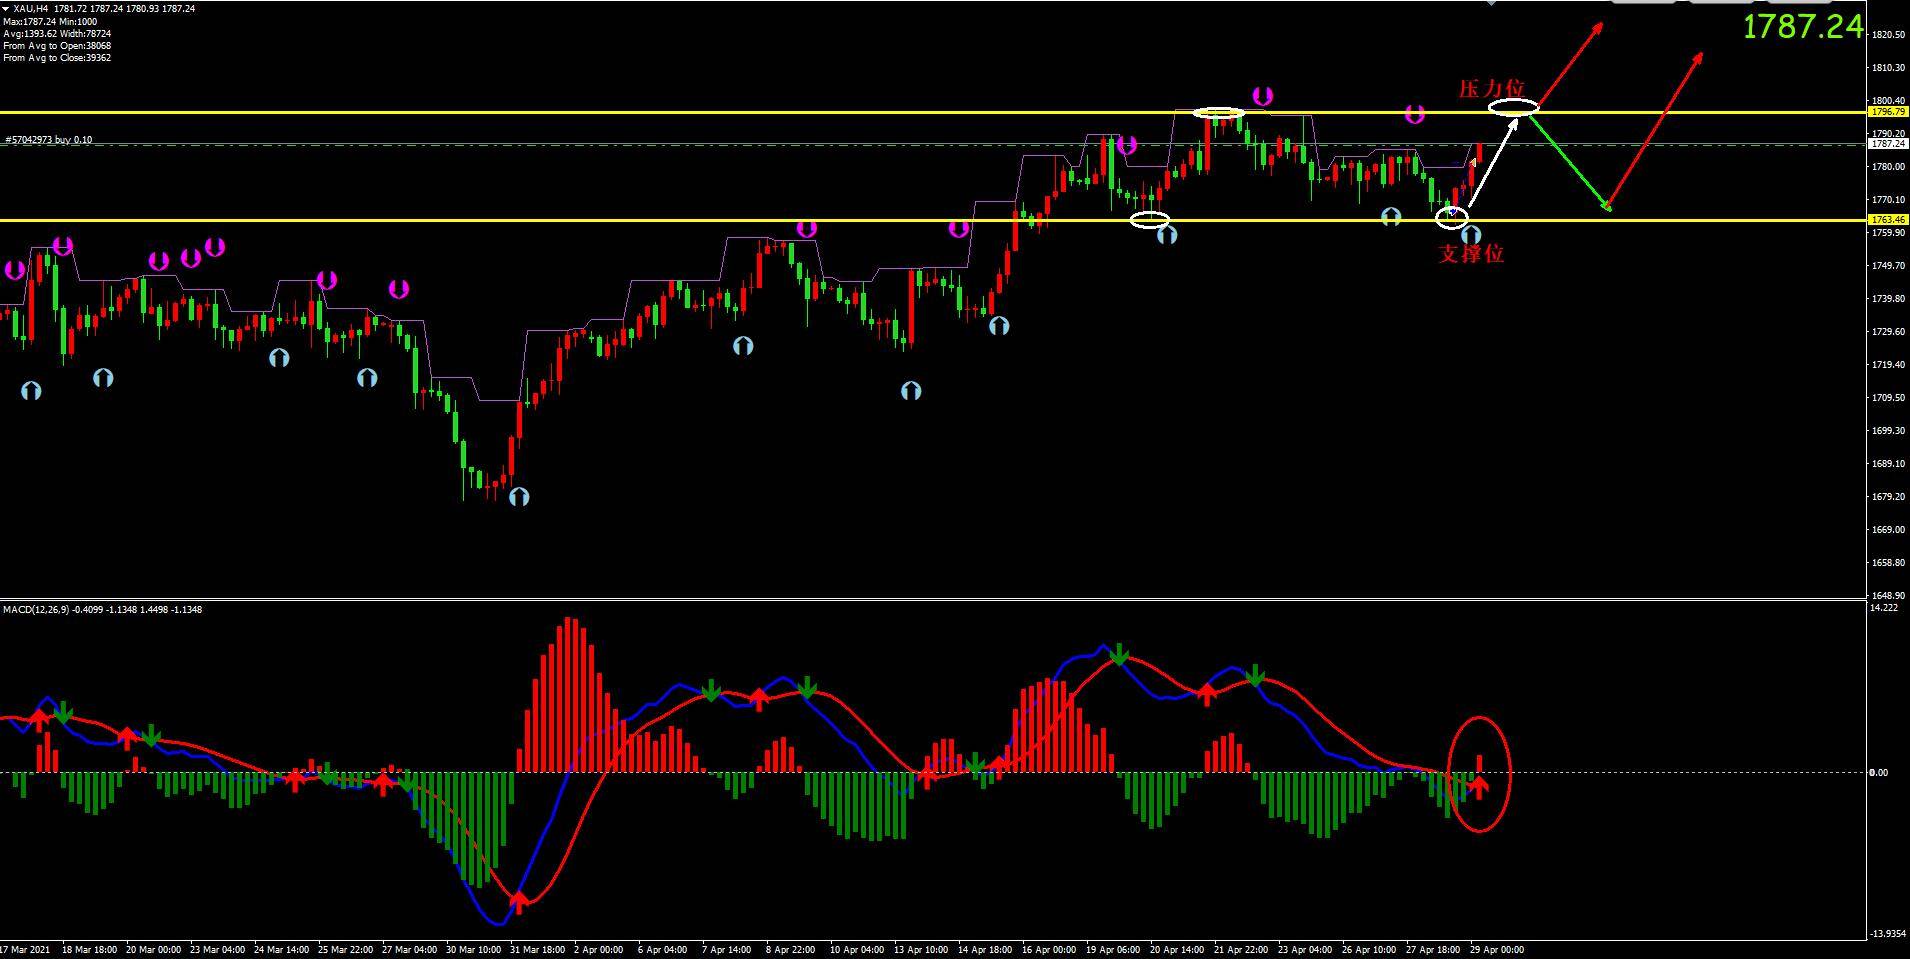Click the 1648.90 price axis label
The image size is (1910, 959).
pyautogui.click(x=1888, y=595)
